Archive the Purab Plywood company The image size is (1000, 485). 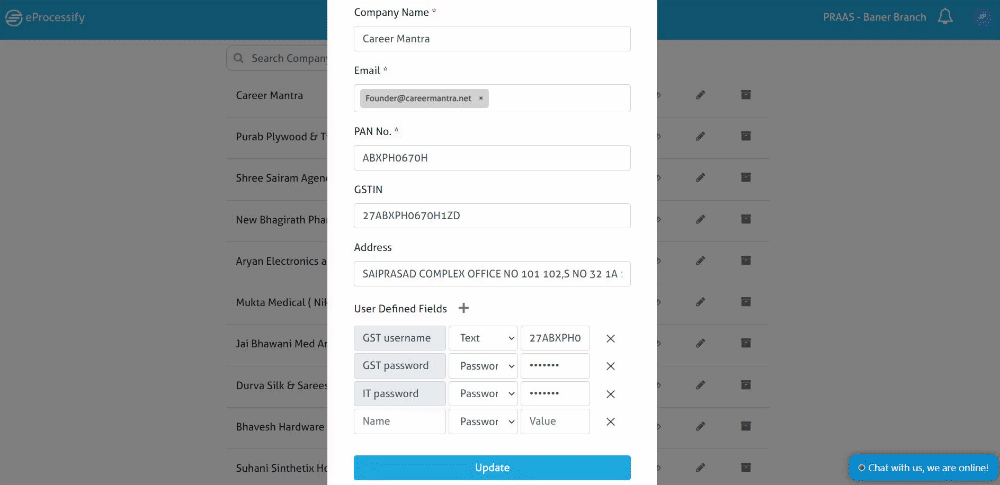[x=746, y=136]
